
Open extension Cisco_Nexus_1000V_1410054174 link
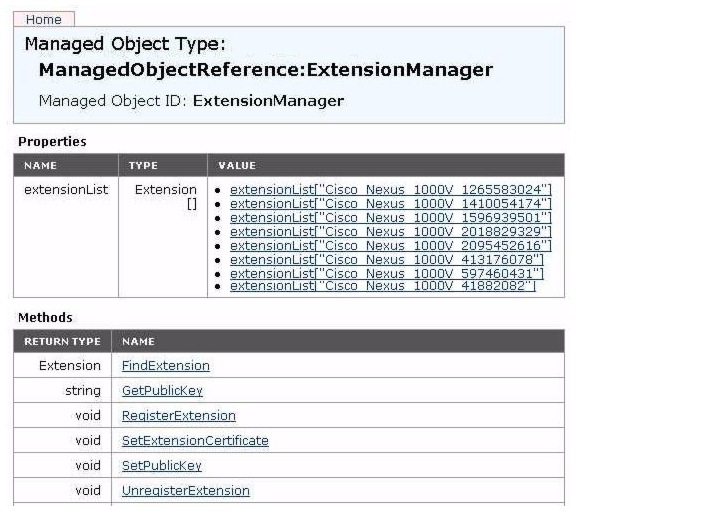click(x=391, y=203)
